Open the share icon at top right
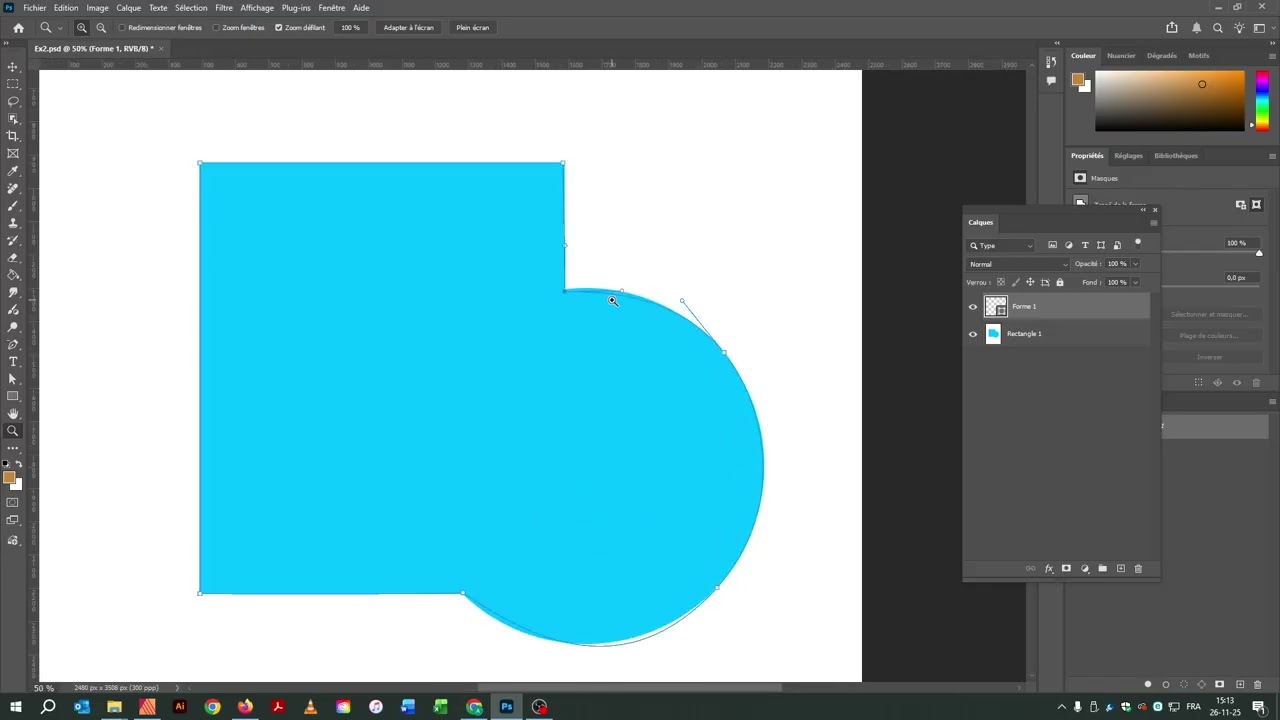The image size is (1280, 720). [x=1172, y=28]
